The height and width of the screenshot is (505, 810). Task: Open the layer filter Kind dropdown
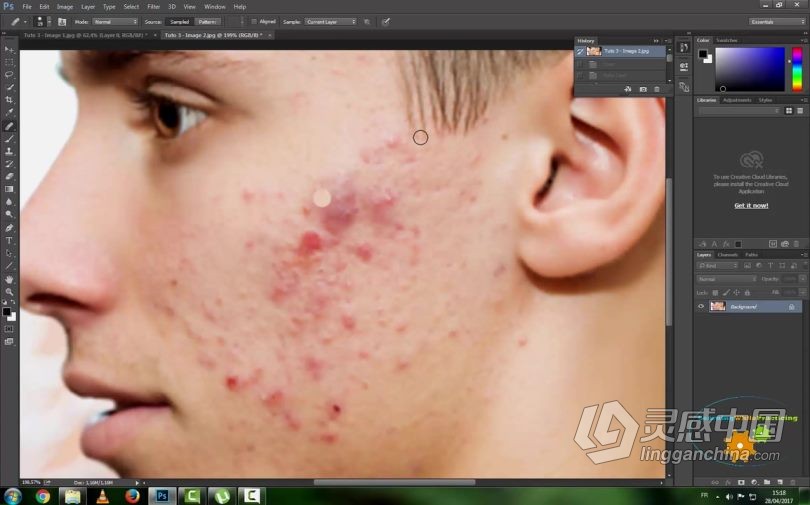(x=718, y=265)
